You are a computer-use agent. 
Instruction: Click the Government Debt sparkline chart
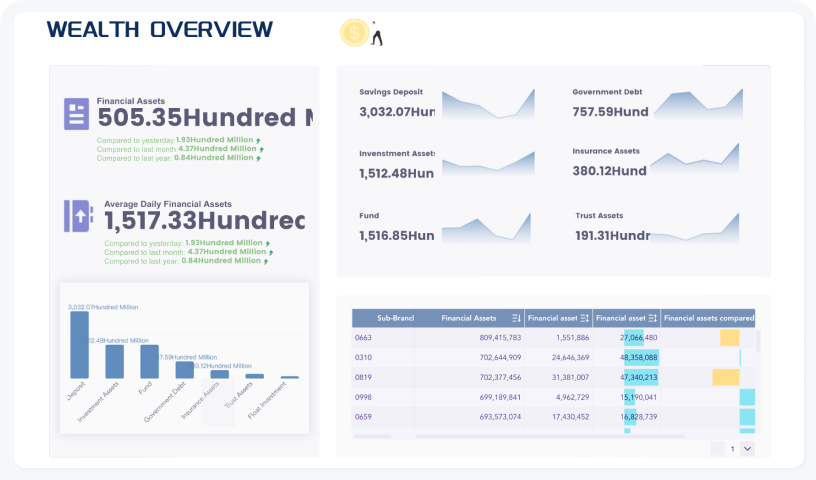(x=698, y=104)
